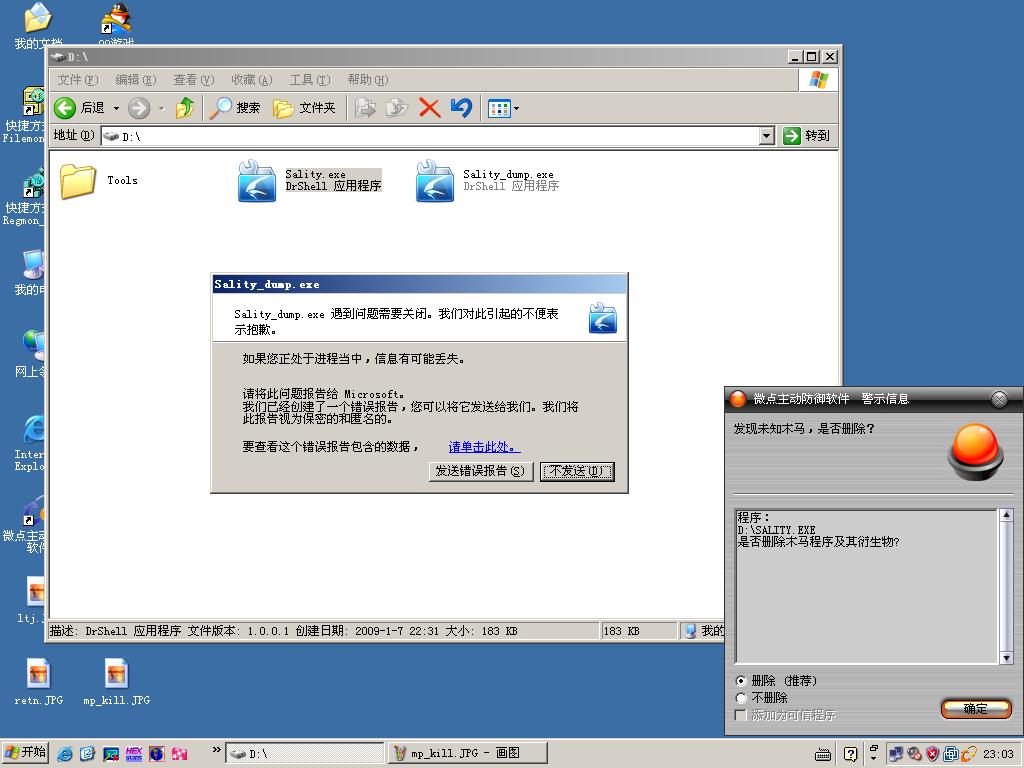
Task: Open the 文件(F) menu
Action: tap(77, 80)
